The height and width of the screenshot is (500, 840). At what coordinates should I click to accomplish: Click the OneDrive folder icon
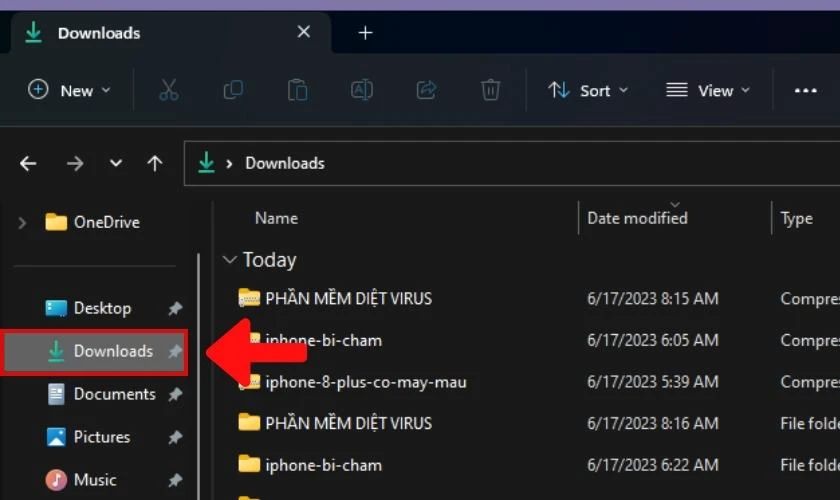coord(56,222)
